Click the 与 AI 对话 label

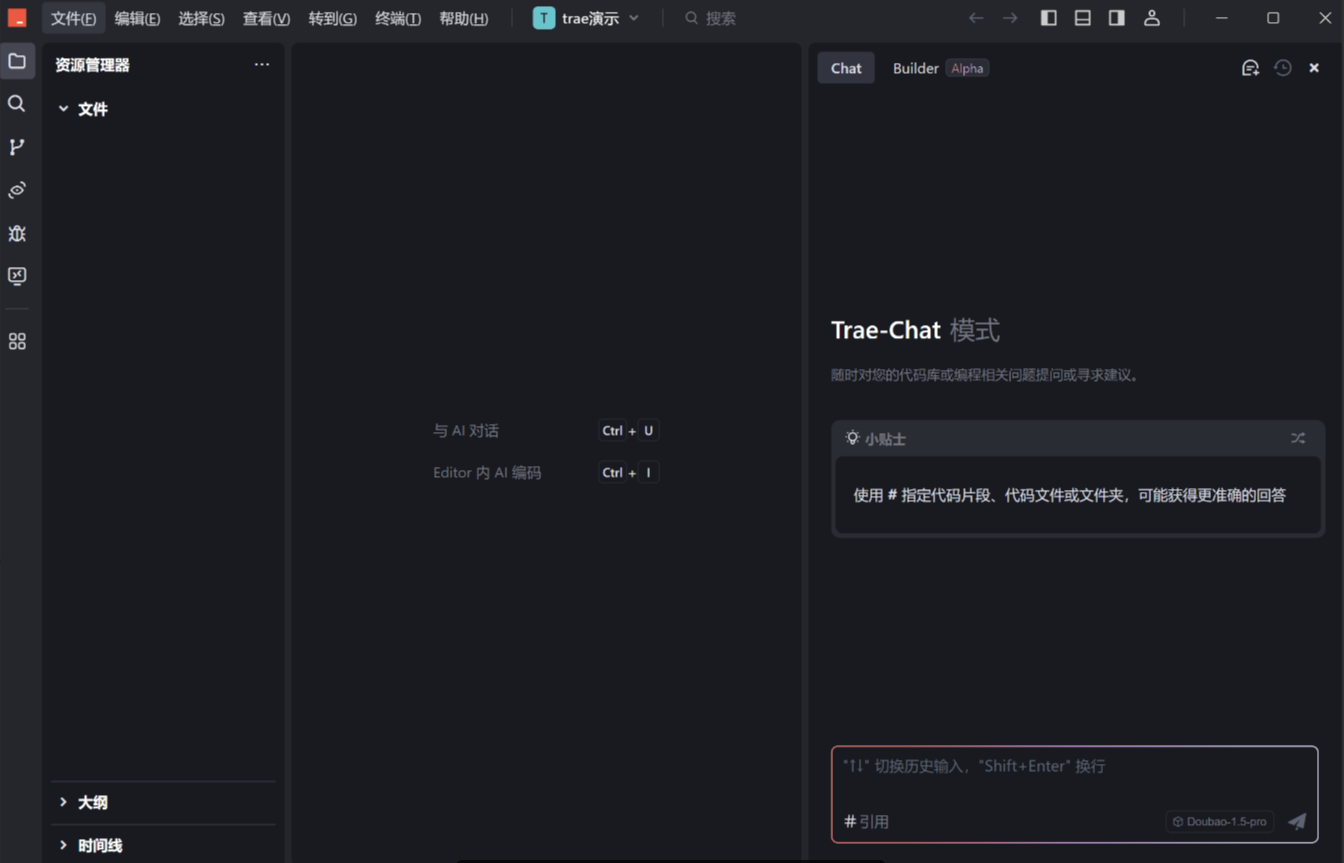coord(466,431)
